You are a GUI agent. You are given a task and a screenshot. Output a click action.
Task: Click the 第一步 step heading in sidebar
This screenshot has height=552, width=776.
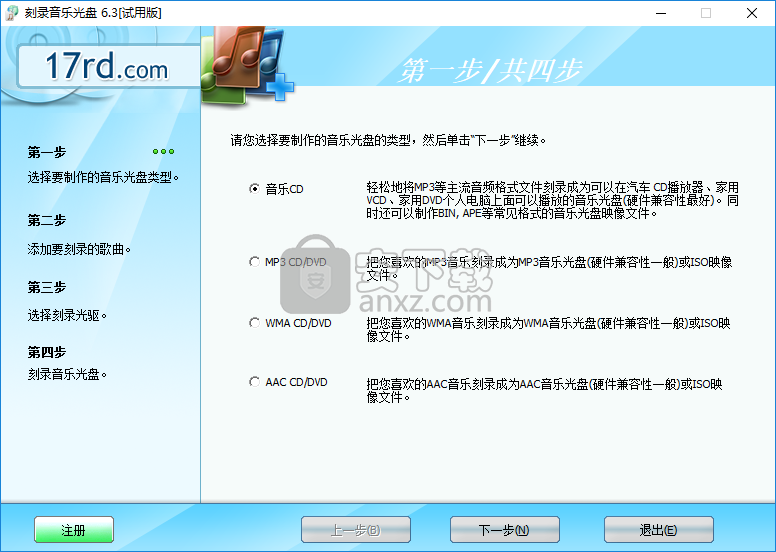47,152
